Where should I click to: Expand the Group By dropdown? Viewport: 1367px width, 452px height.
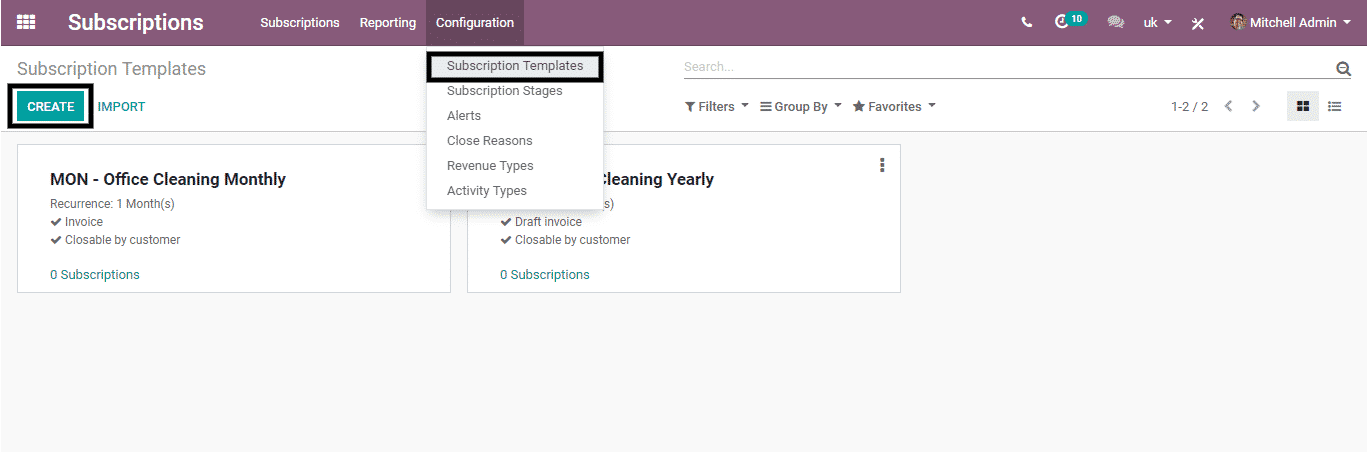800,106
